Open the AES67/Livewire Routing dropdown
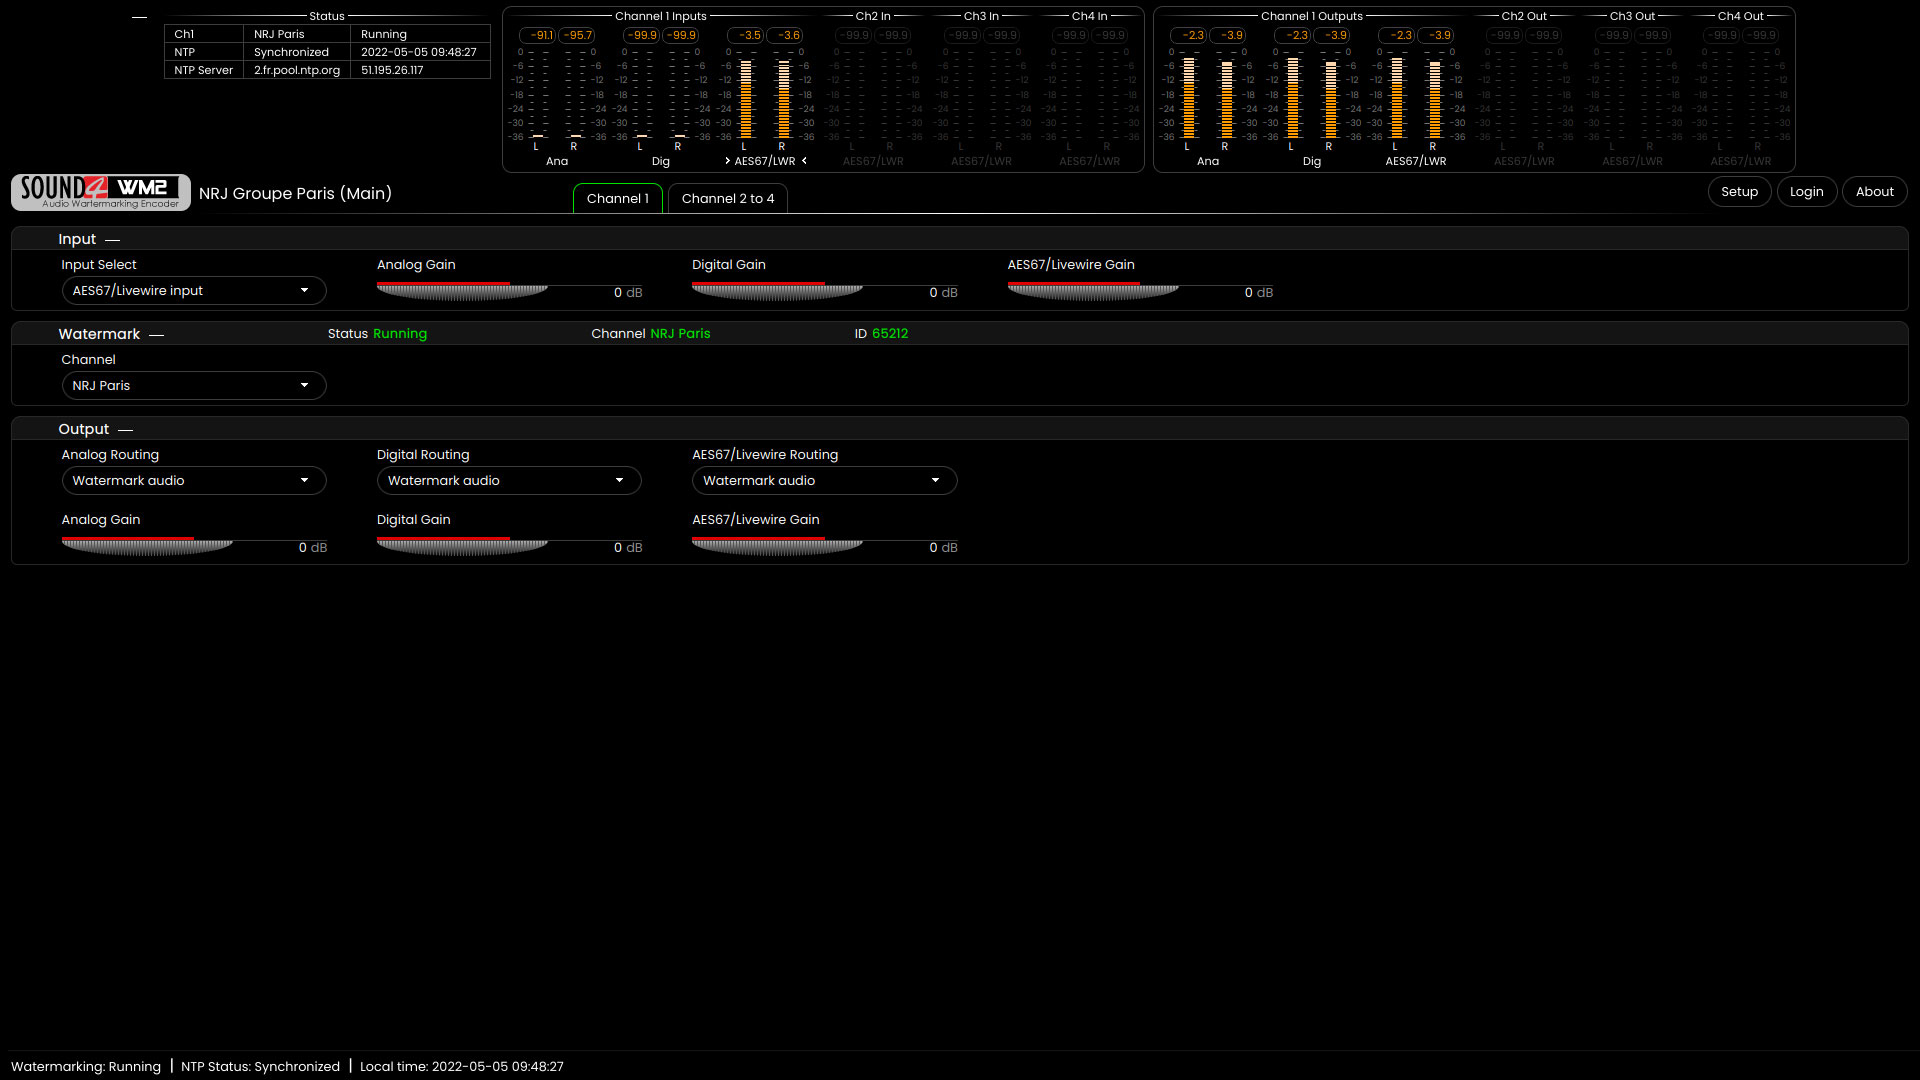 pyautogui.click(x=824, y=481)
